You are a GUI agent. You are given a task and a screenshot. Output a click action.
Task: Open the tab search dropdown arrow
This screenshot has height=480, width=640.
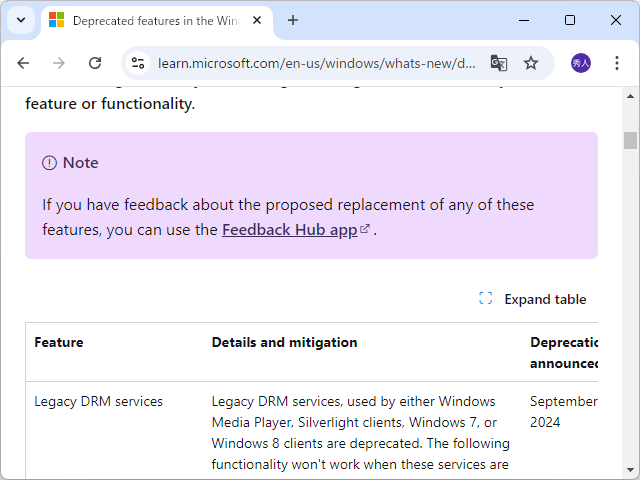click(20, 20)
